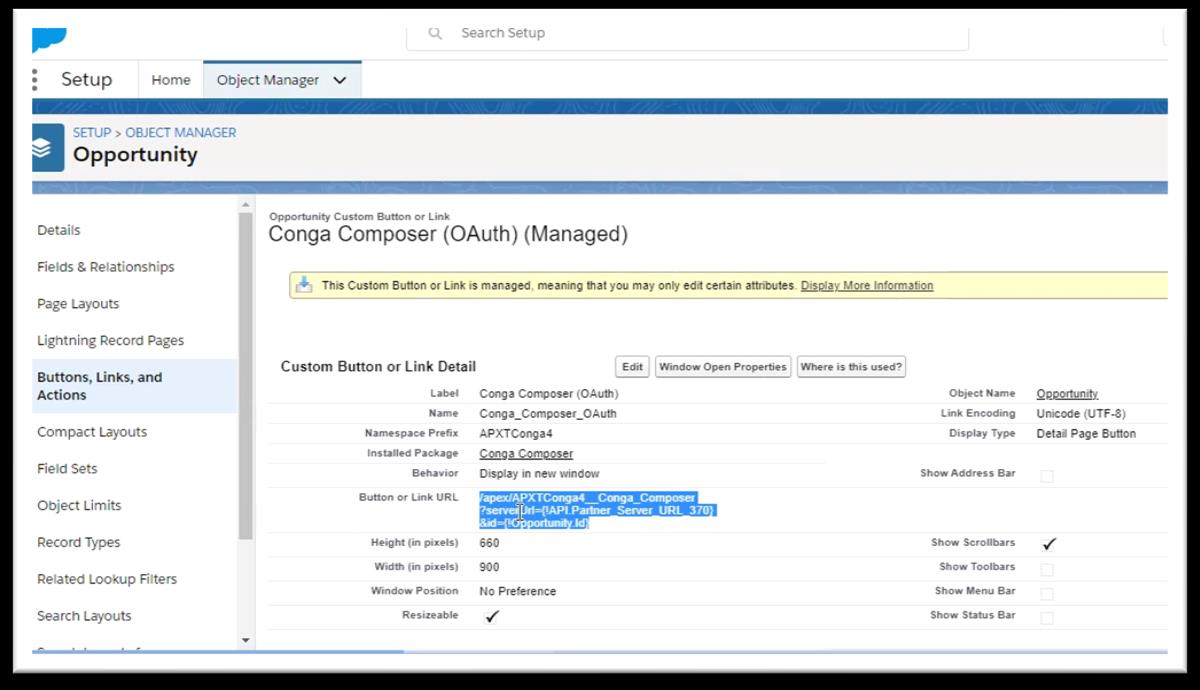Open Fields & Relationships in sidebar

[106, 267]
